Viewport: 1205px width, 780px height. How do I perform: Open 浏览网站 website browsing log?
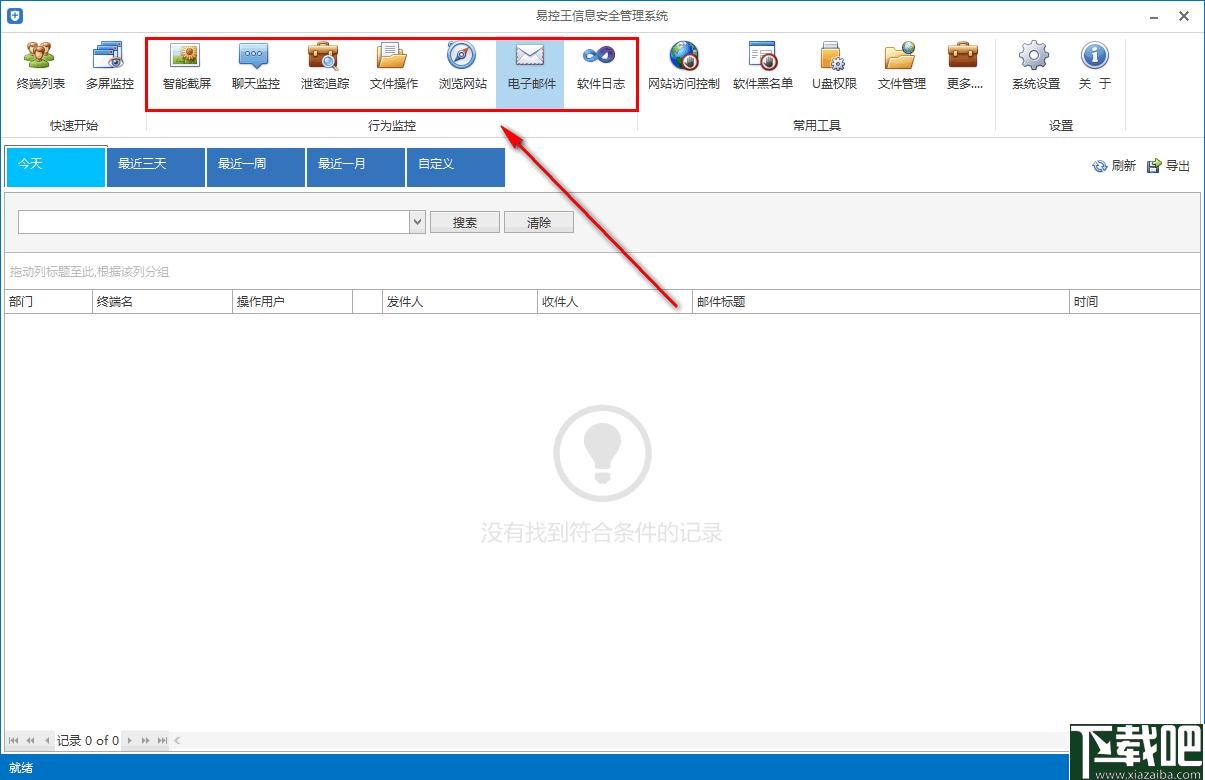[463, 66]
